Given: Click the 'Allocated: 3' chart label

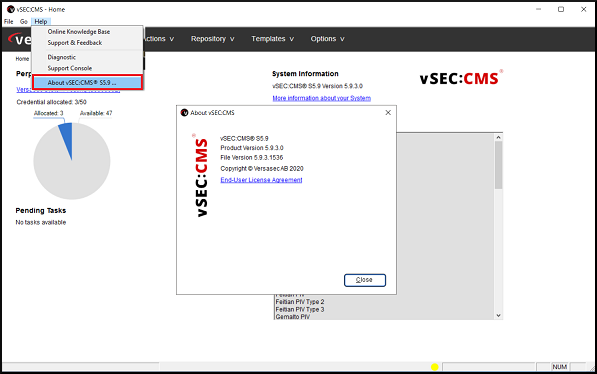Looking at the screenshot, I should click(x=48, y=113).
